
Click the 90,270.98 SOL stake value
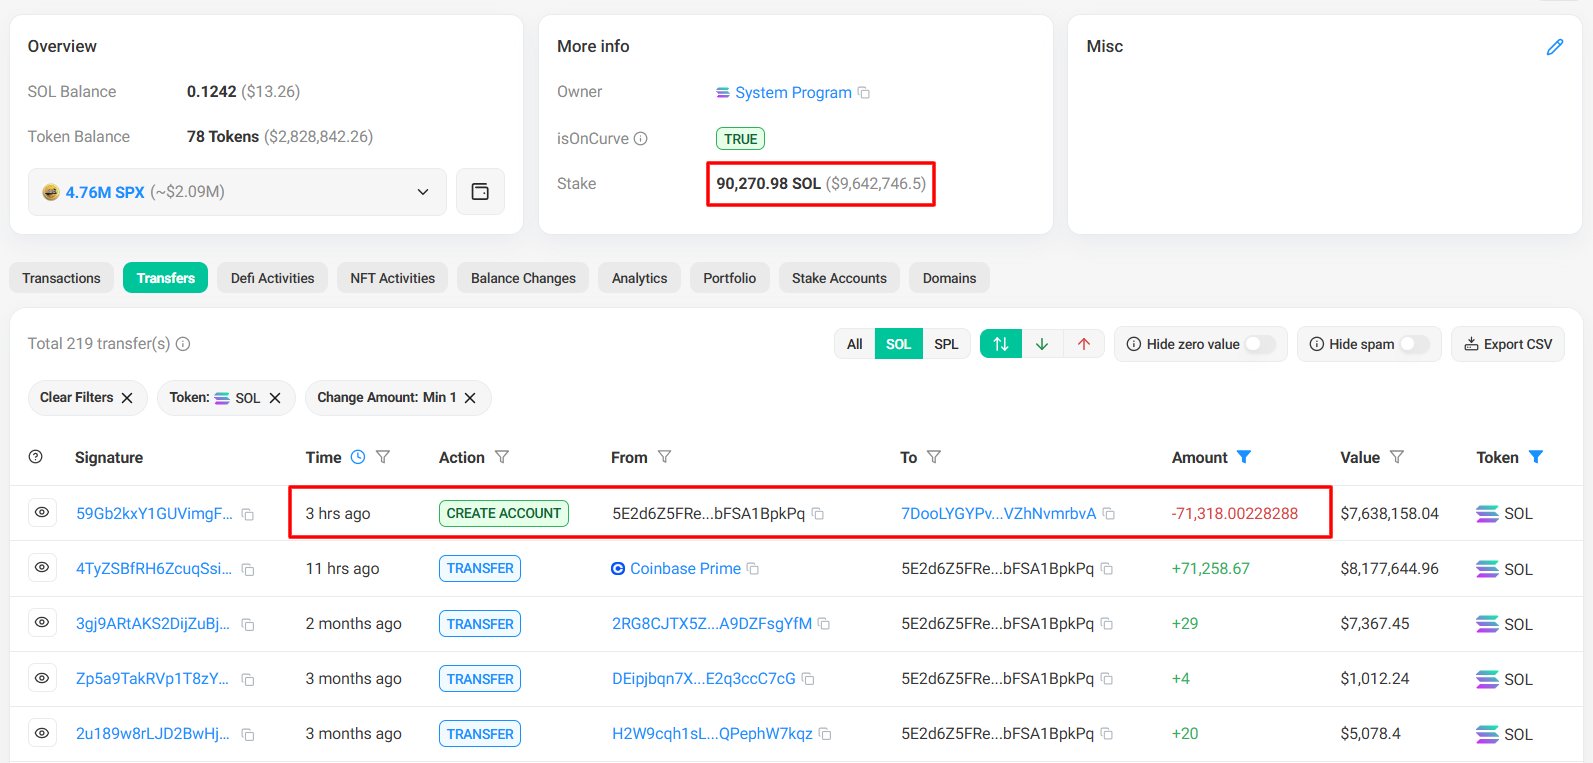[x=768, y=184]
